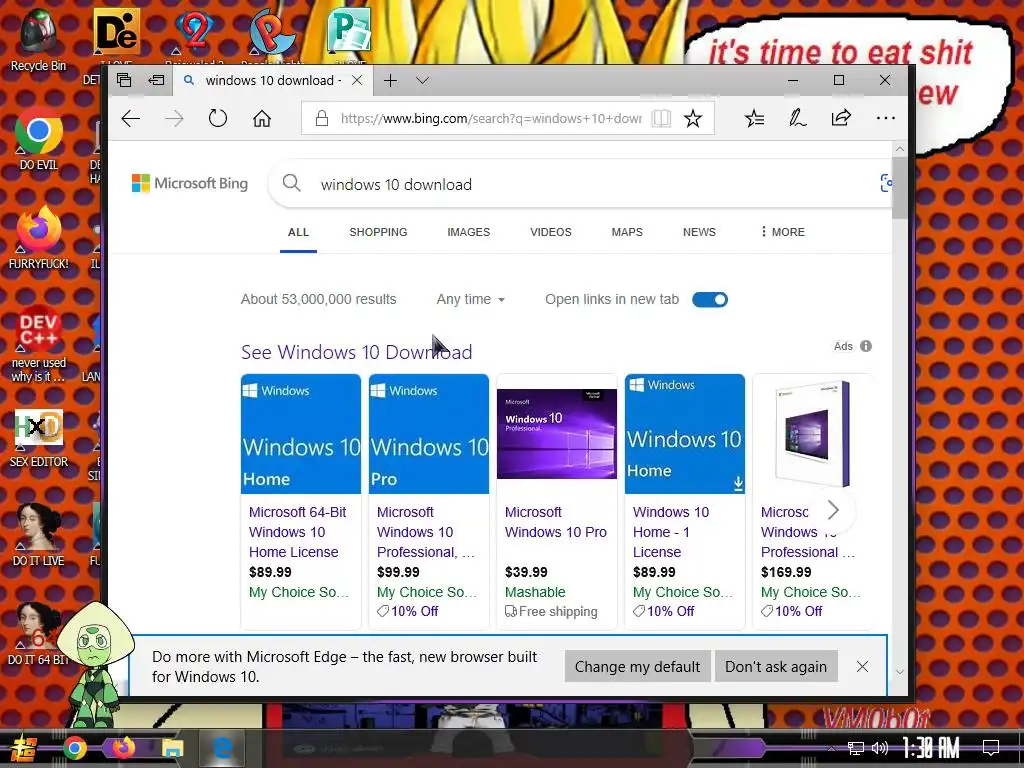1024x768 pixels.
Task: Click scrollbar down arrow
Action: [x=899, y=672]
